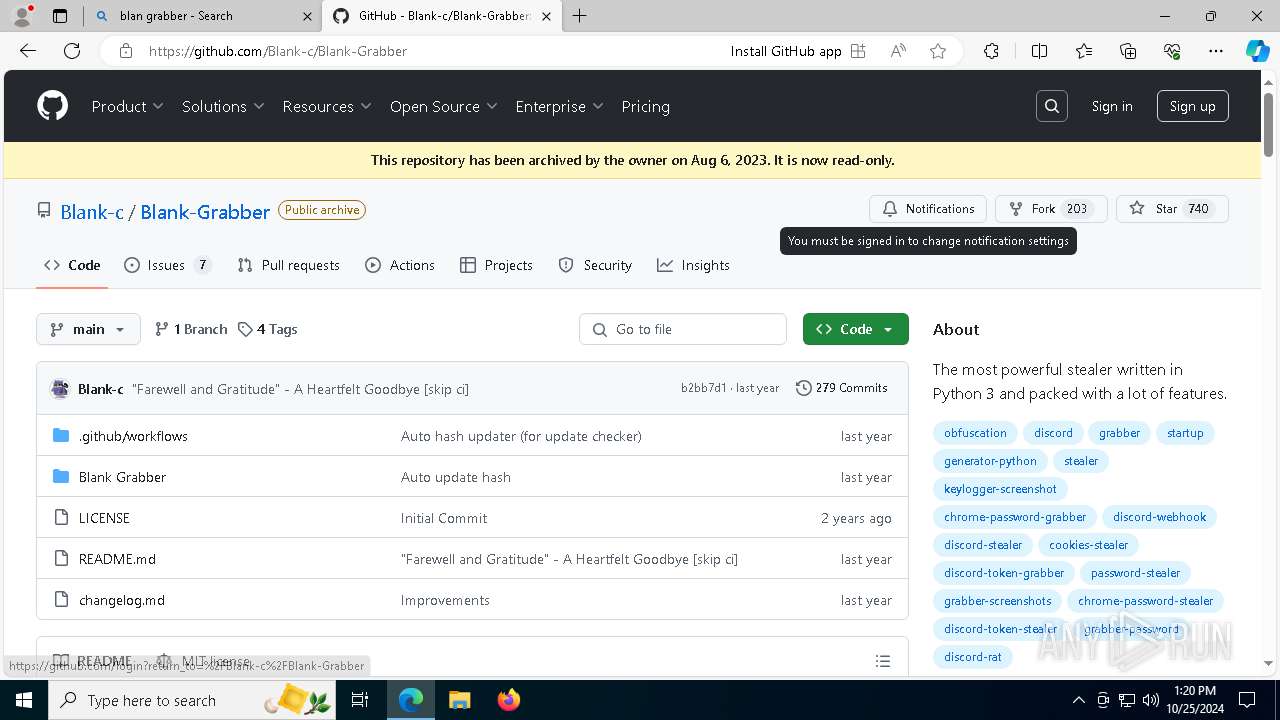Screen dimensions: 1280x720
Task: Star the repository with Star button
Action: pos(1172,209)
